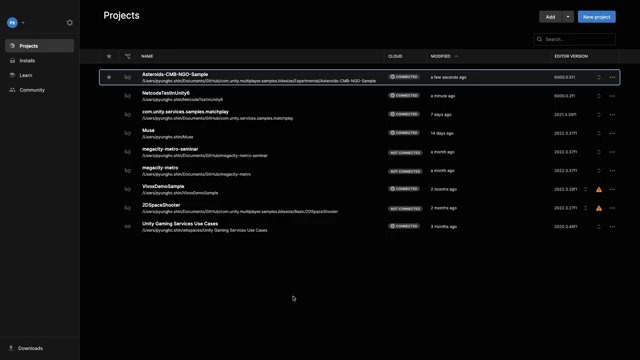Change editor version for NetcodeTestInUnity6
This screenshot has height=360, width=640.
(599, 96)
